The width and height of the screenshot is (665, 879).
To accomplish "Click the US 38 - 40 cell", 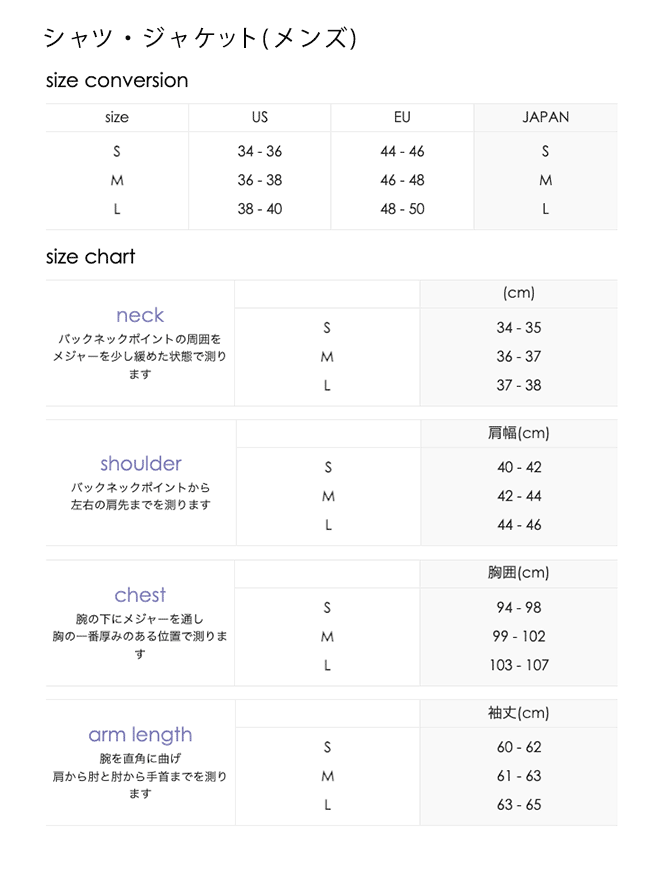I will (x=260, y=209).
